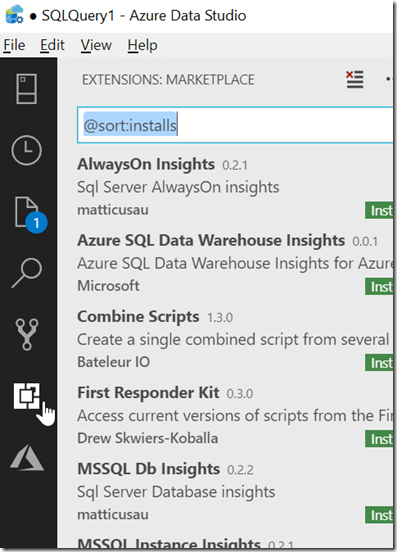Click the Bateleur IO publisher name
Viewport: 397px width, 552px height.
114,362
